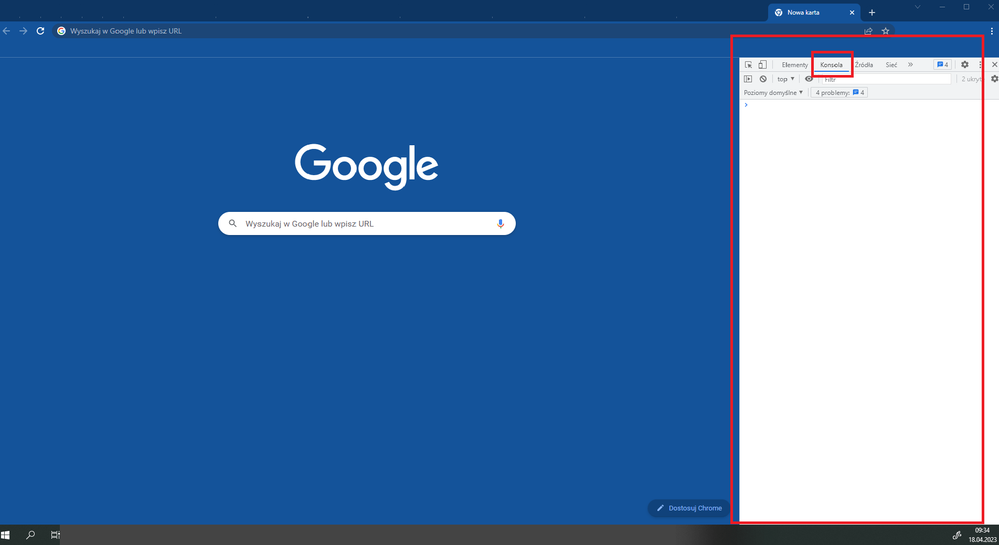The image size is (999, 545).
Task: Bookmark this page with star icon
Action: pos(885,31)
